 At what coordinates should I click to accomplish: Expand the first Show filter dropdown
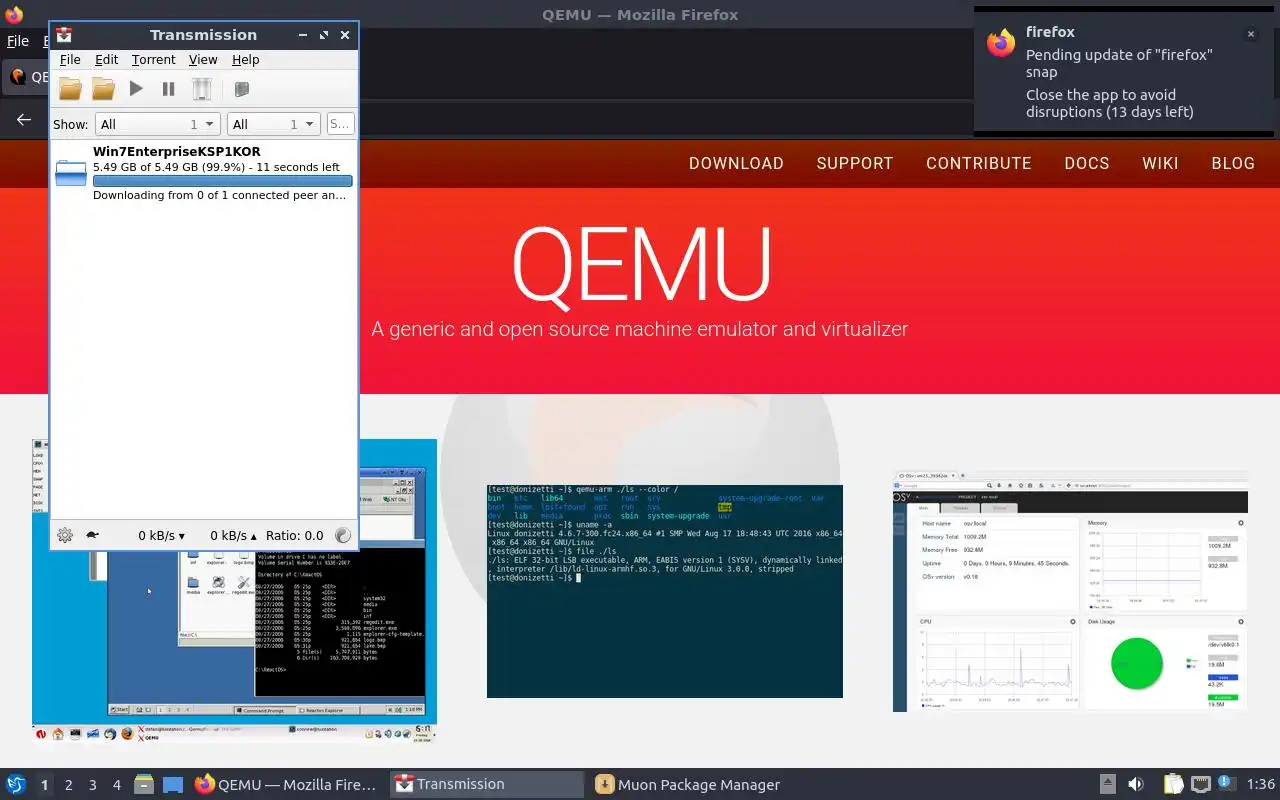pos(157,124)
